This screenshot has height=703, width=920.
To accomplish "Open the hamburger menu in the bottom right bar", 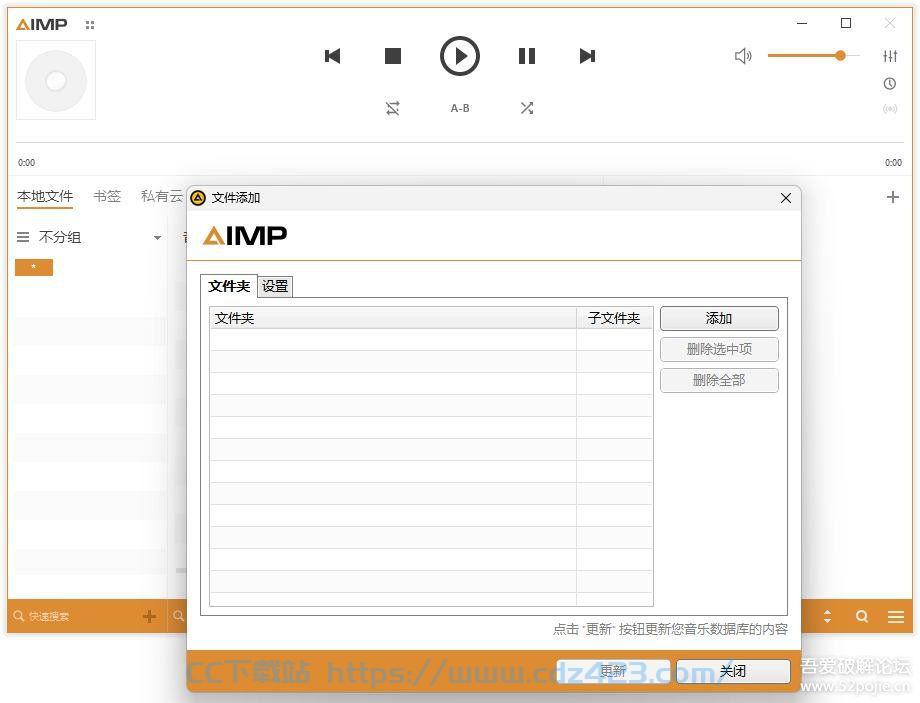I will pyautogui.click(x=896, y=616).
